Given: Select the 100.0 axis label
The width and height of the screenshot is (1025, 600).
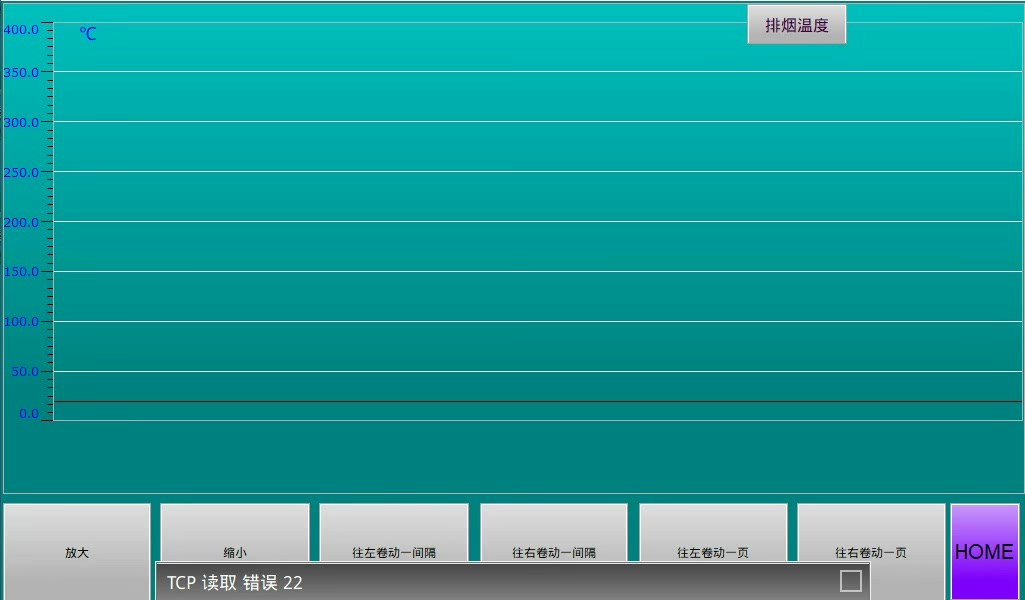Looking at the screenshot, I should 21,322.
